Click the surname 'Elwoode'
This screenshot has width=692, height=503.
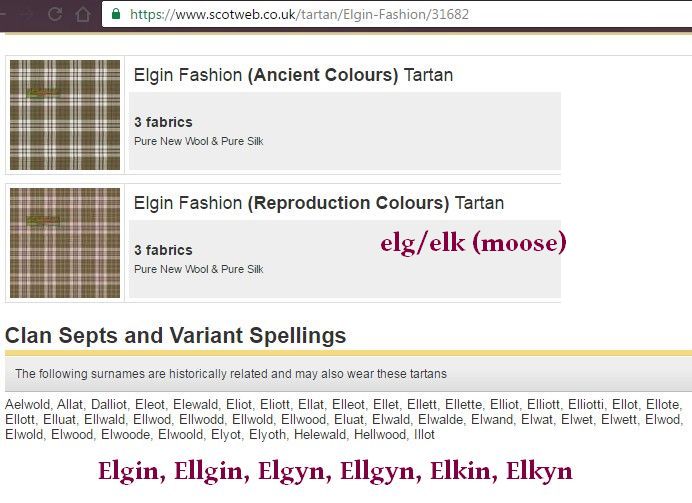click(x=125, y=435)
